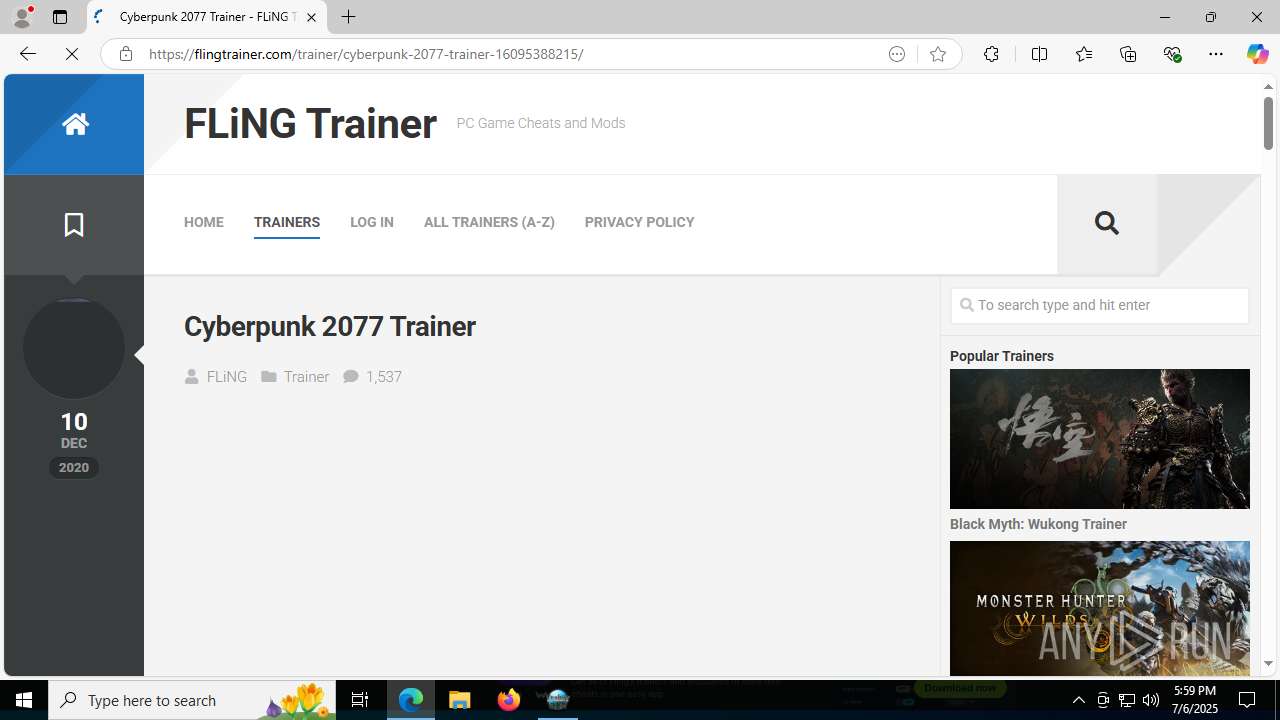Viewport: 1280px width, 720px height.
Task: Click the home icon in blue sidebar
Action: [75, 124]
